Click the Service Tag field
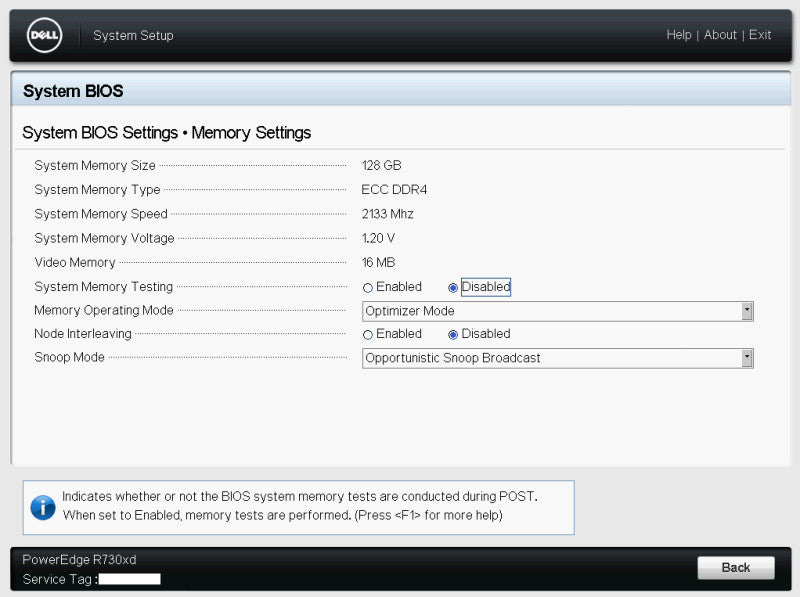 130,579
